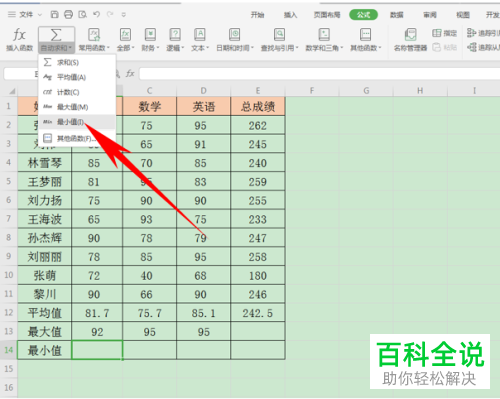Viewport: 500px width, 399px height.
Task: Click the Trace Dependents icon
Action: tap(472, 47)
